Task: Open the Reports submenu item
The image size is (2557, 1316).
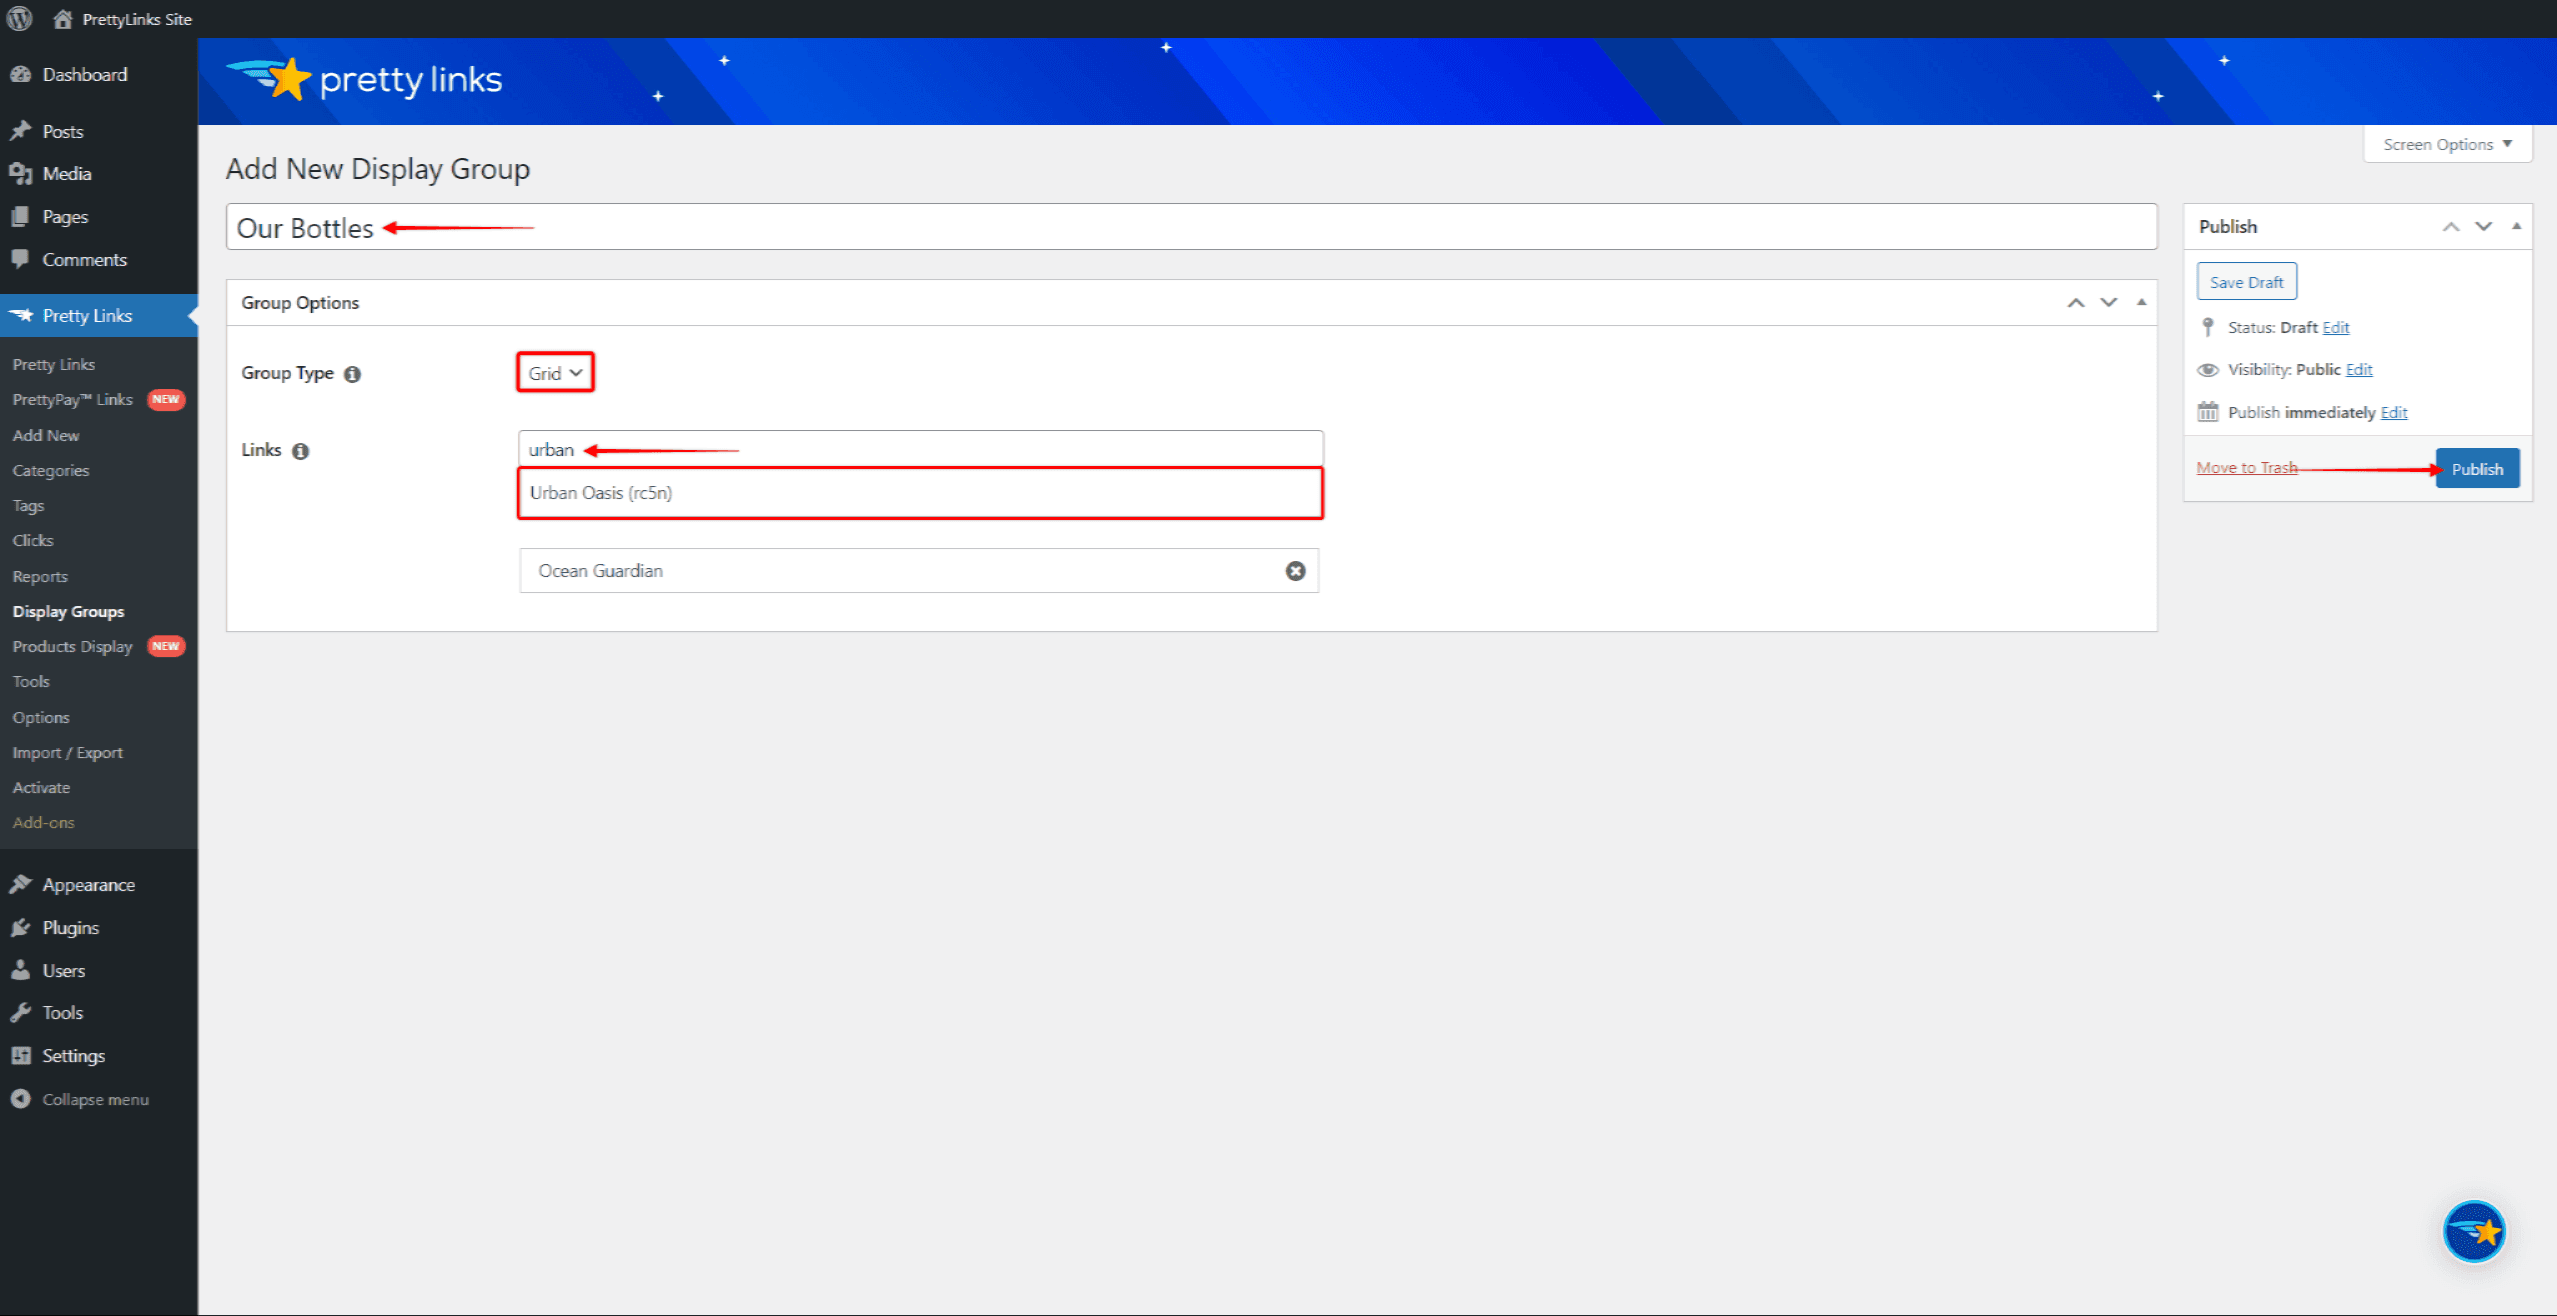Action: tap(40, 576)
